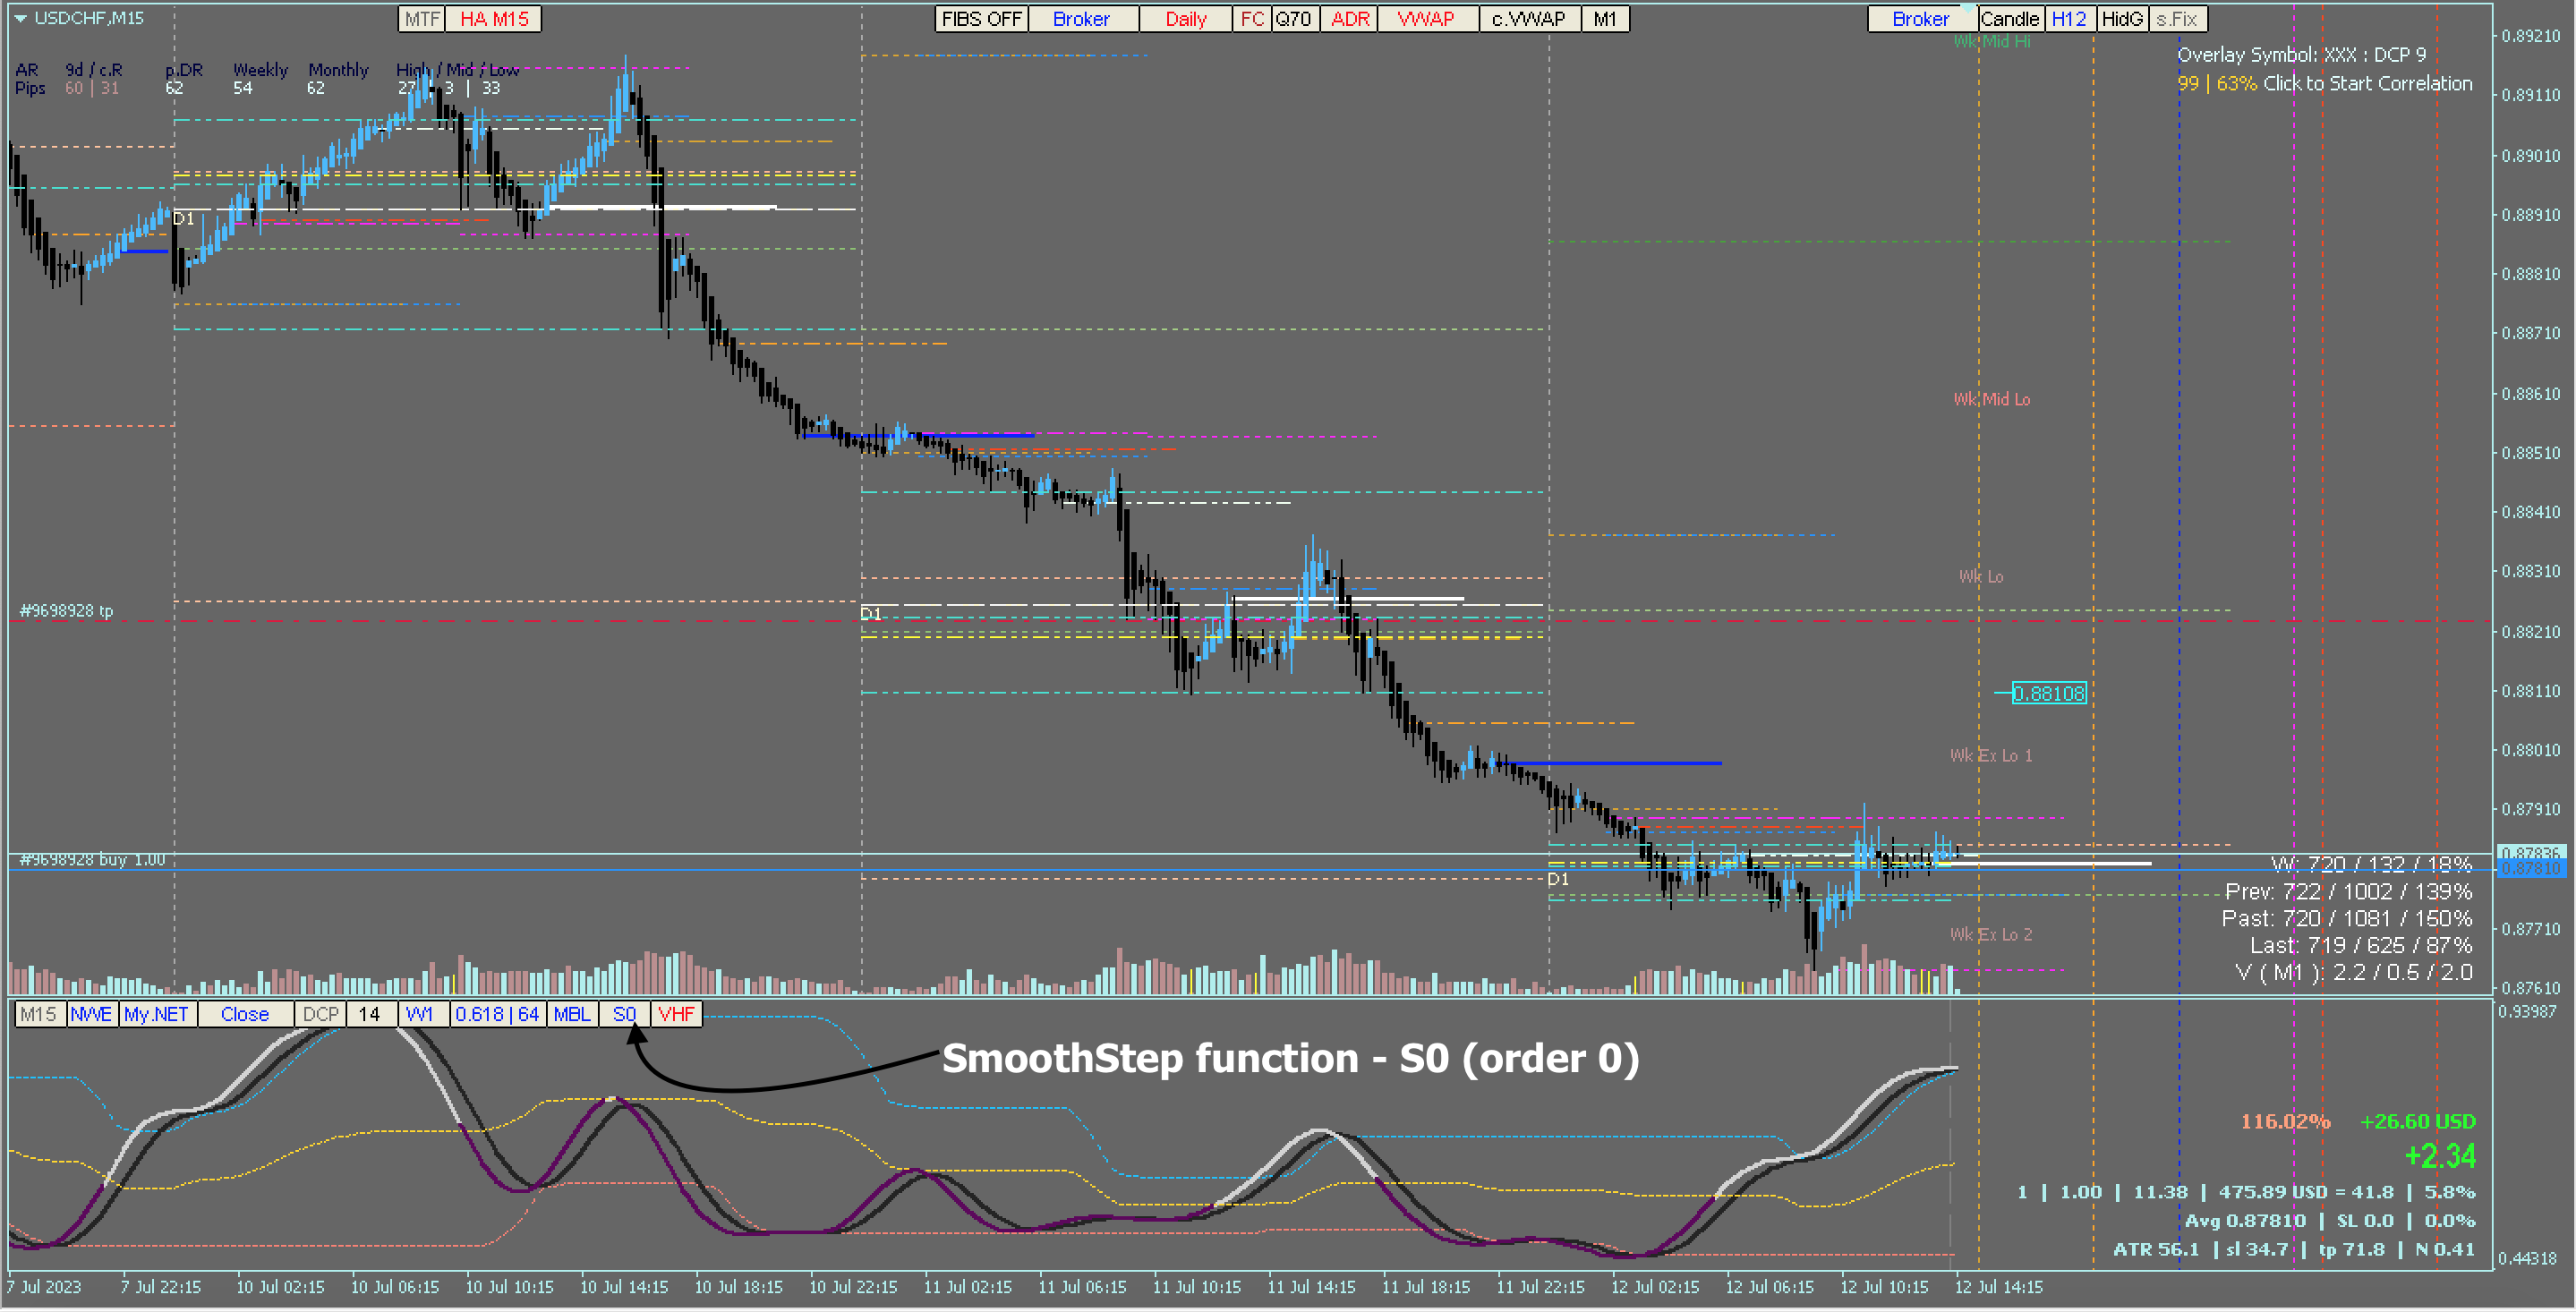This screenshot has height=1312, width=2576.
Task: Click the S0 SmoothStep button
Action: coord(624,1014)
